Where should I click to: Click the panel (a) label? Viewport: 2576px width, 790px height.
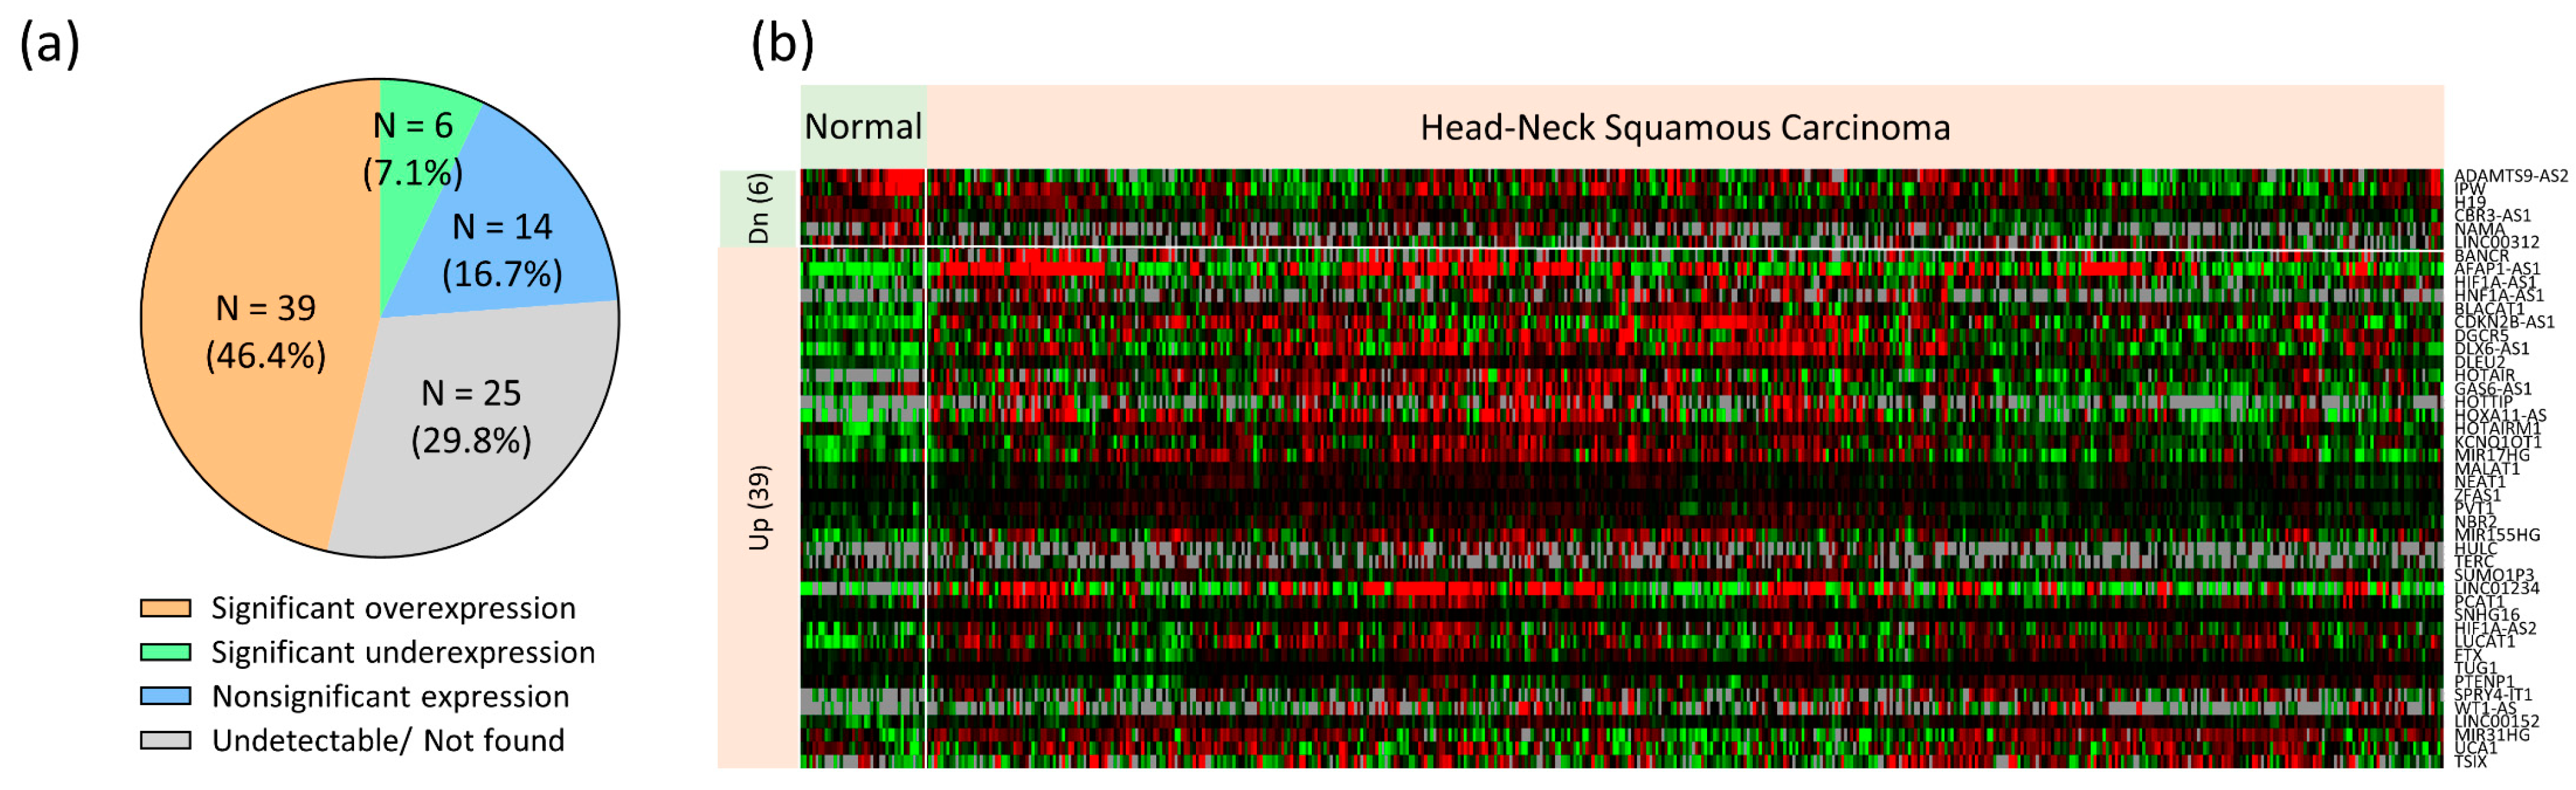(x=49, y=45)
